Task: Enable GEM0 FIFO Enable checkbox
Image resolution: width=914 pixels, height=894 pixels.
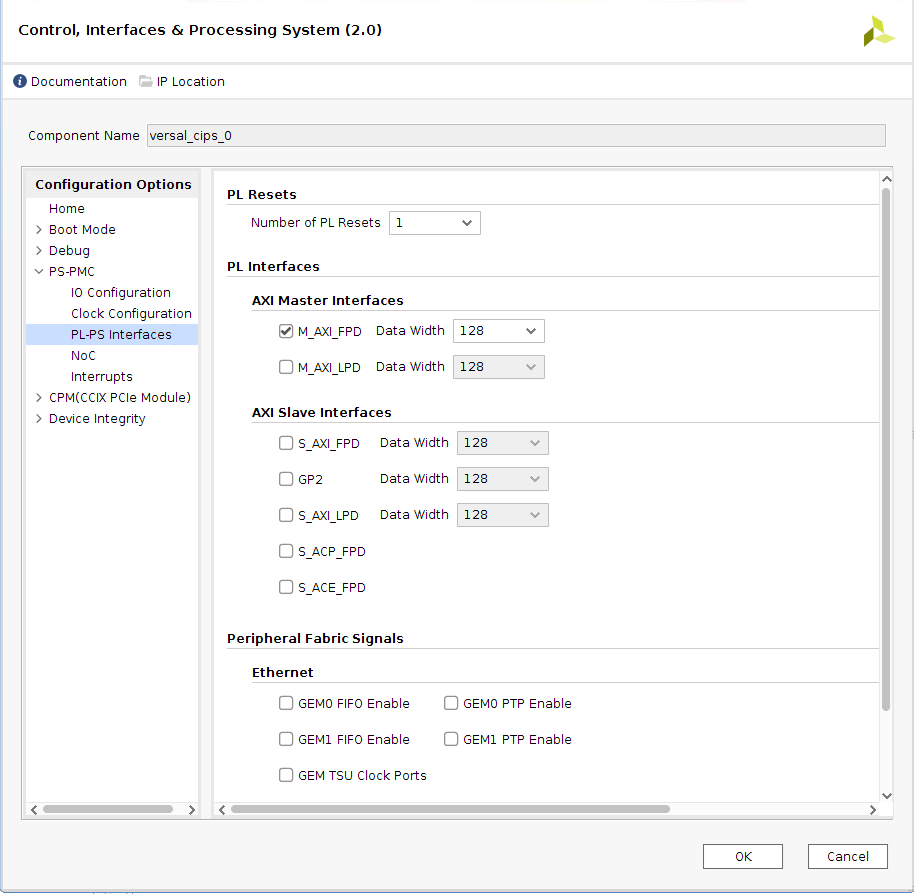Action: click(x=286, y=703)
